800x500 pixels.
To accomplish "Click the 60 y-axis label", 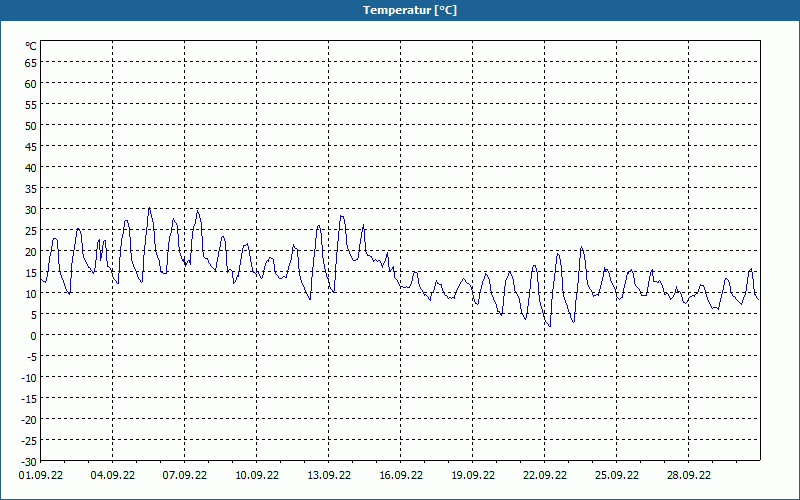I will [x=31, y=84].
